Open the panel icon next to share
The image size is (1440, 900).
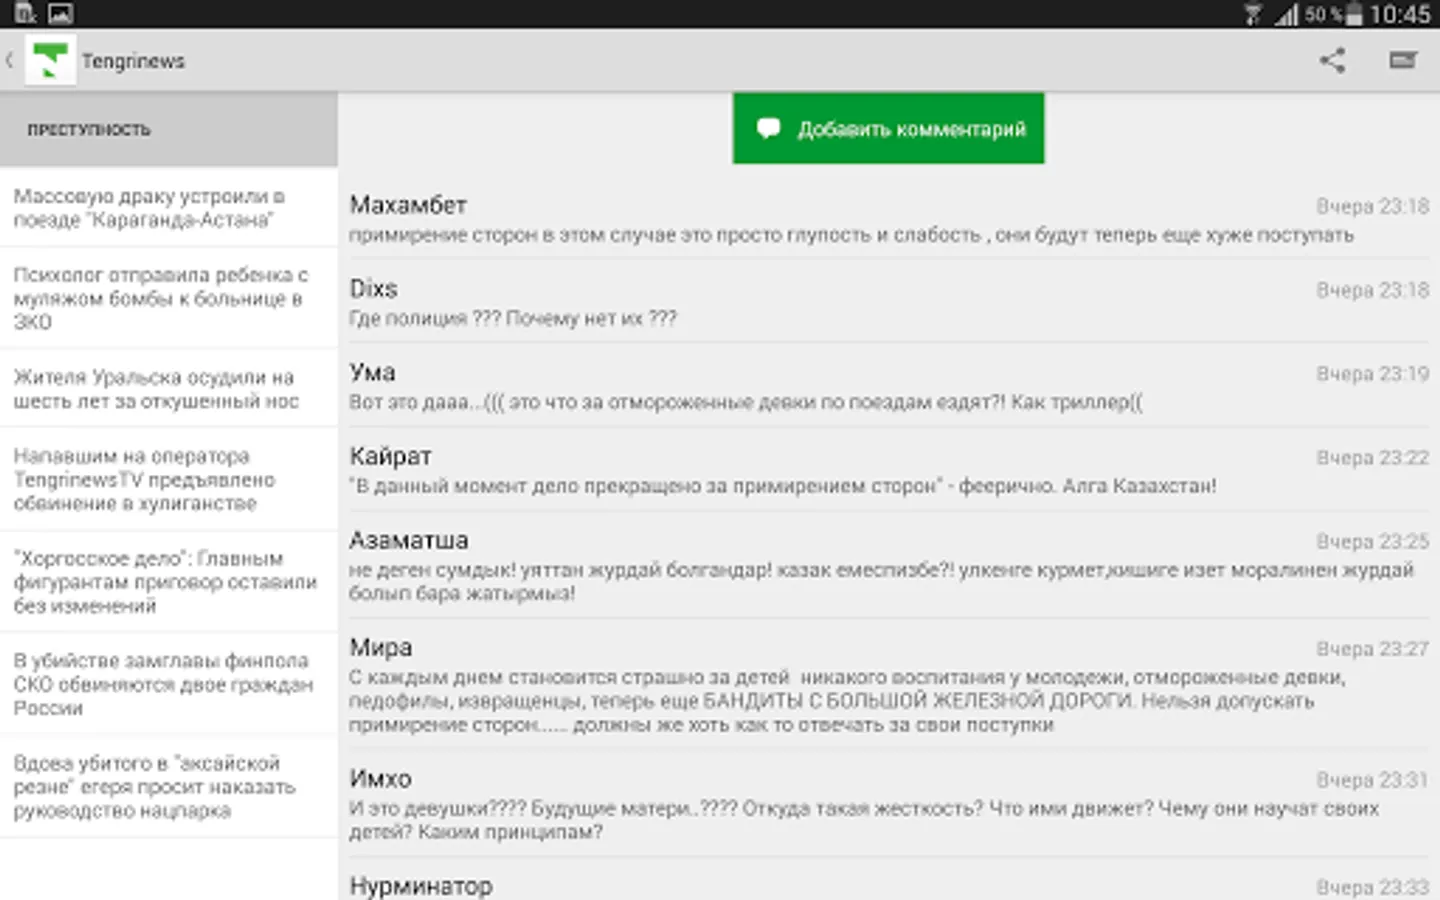1404,61
